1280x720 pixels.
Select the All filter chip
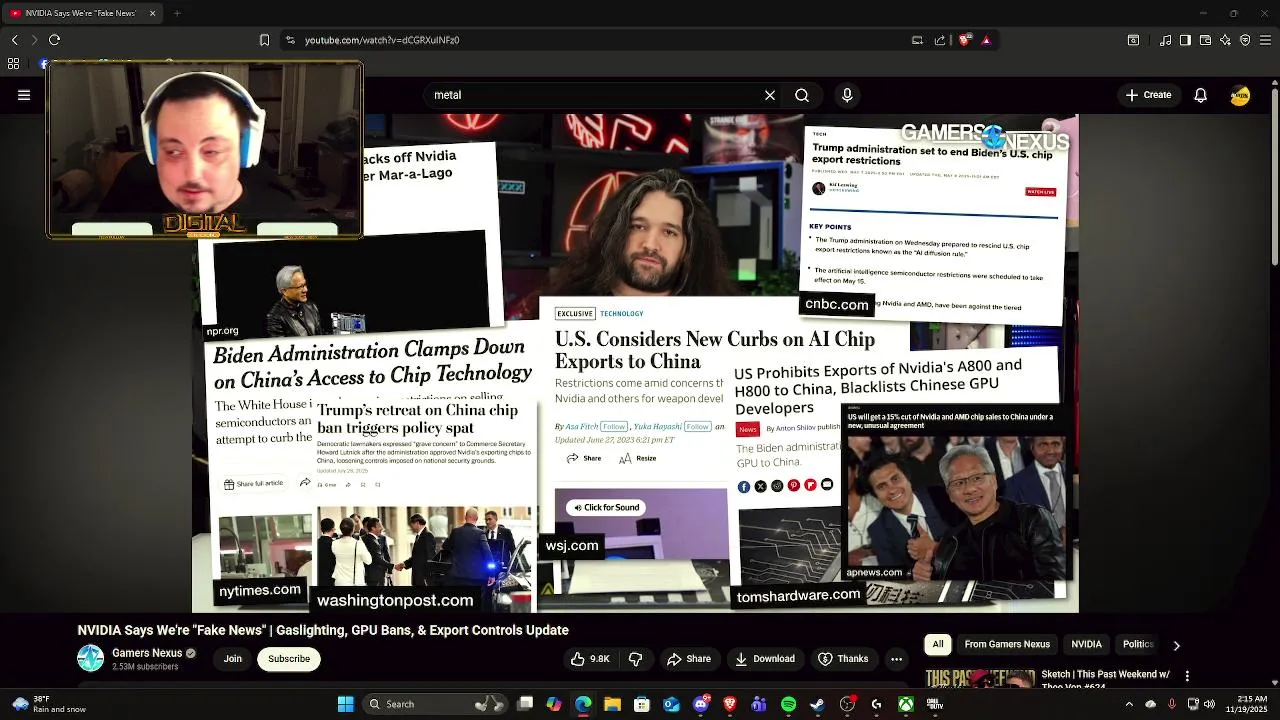click(x=938, y=645)
